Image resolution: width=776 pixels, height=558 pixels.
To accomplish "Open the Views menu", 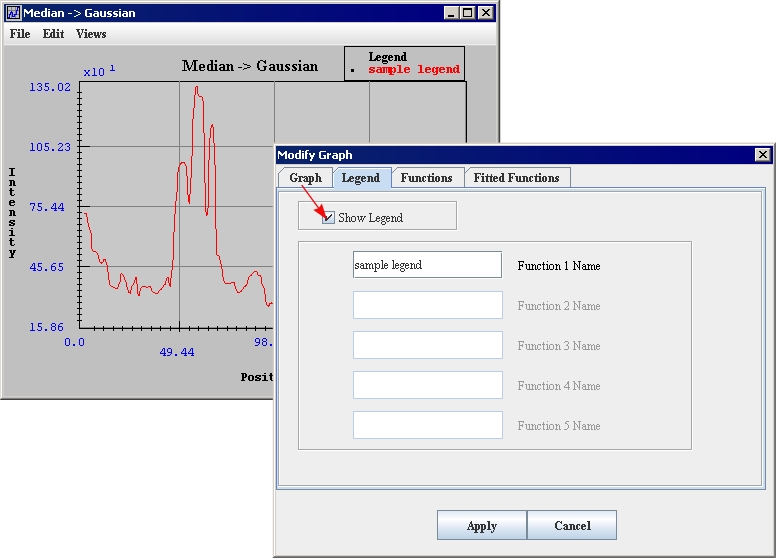I will pos(91,34).
